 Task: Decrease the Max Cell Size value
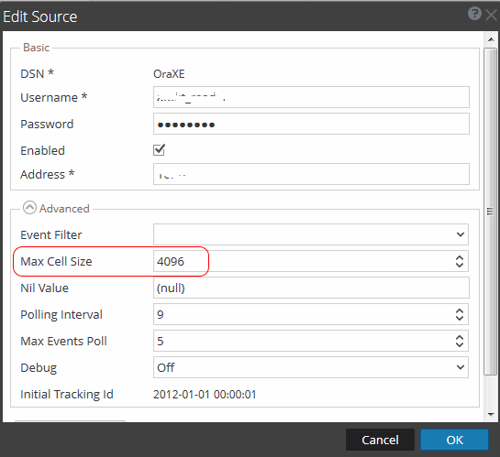[459, 265]
